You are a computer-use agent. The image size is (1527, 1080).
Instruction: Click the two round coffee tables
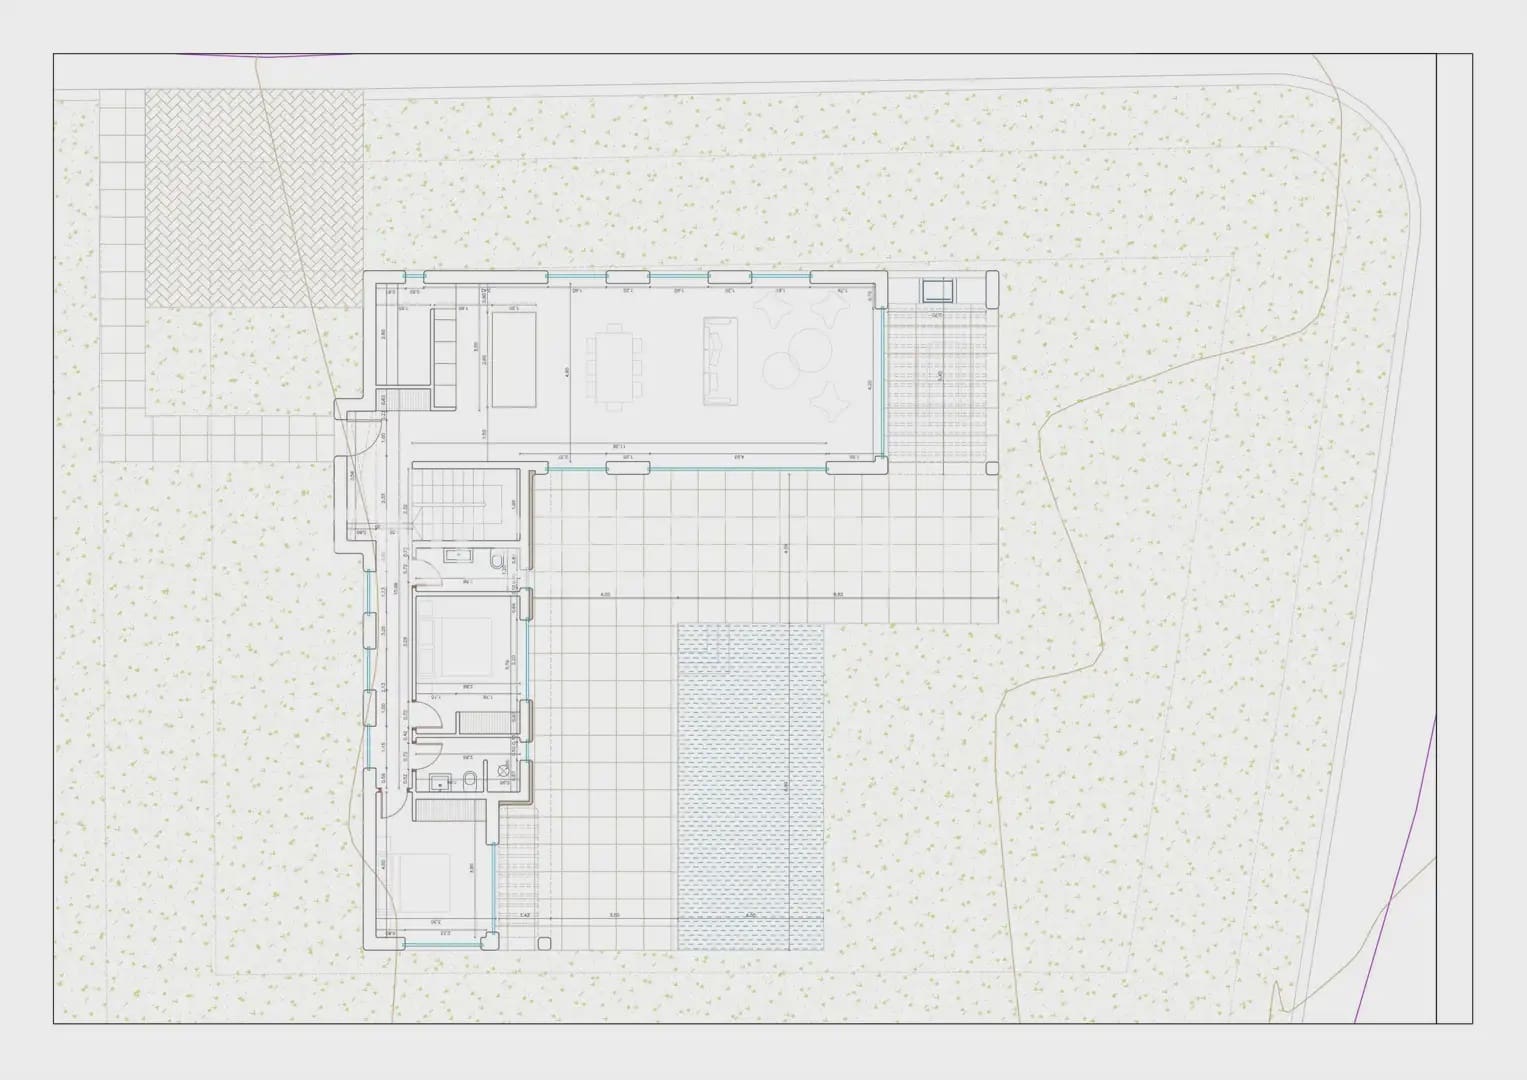tap(796, 360)
